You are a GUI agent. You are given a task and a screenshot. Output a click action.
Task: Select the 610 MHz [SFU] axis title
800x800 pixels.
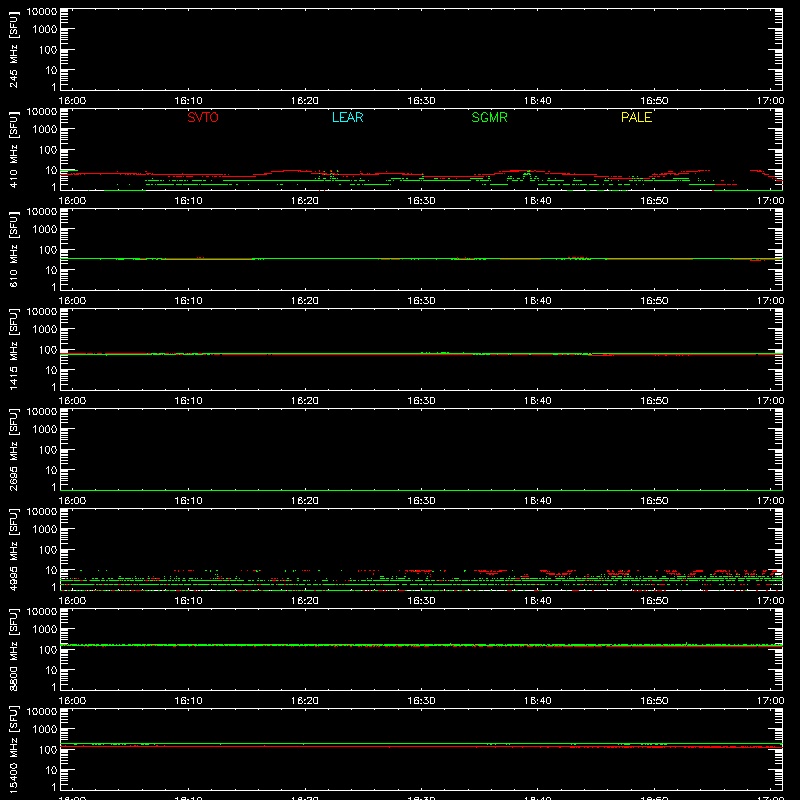[x=13, y=250]
